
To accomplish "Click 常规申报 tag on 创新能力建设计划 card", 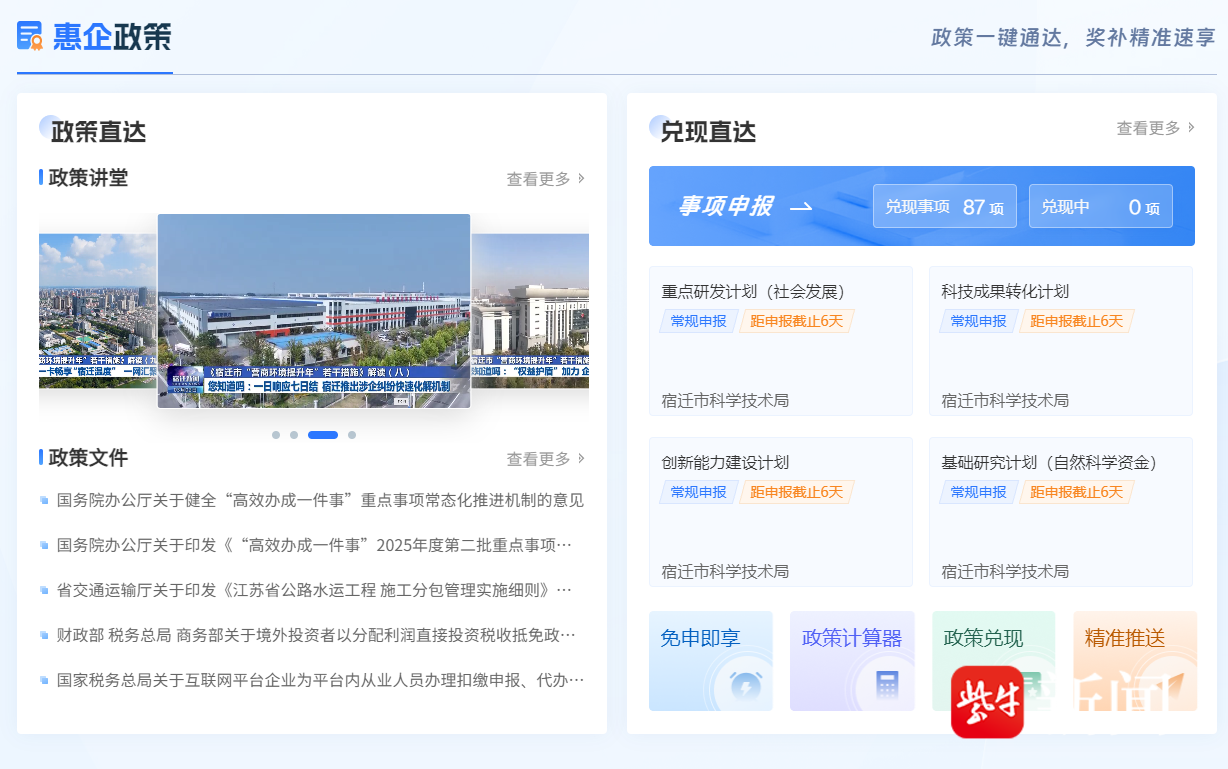I will tap(698, 492).
